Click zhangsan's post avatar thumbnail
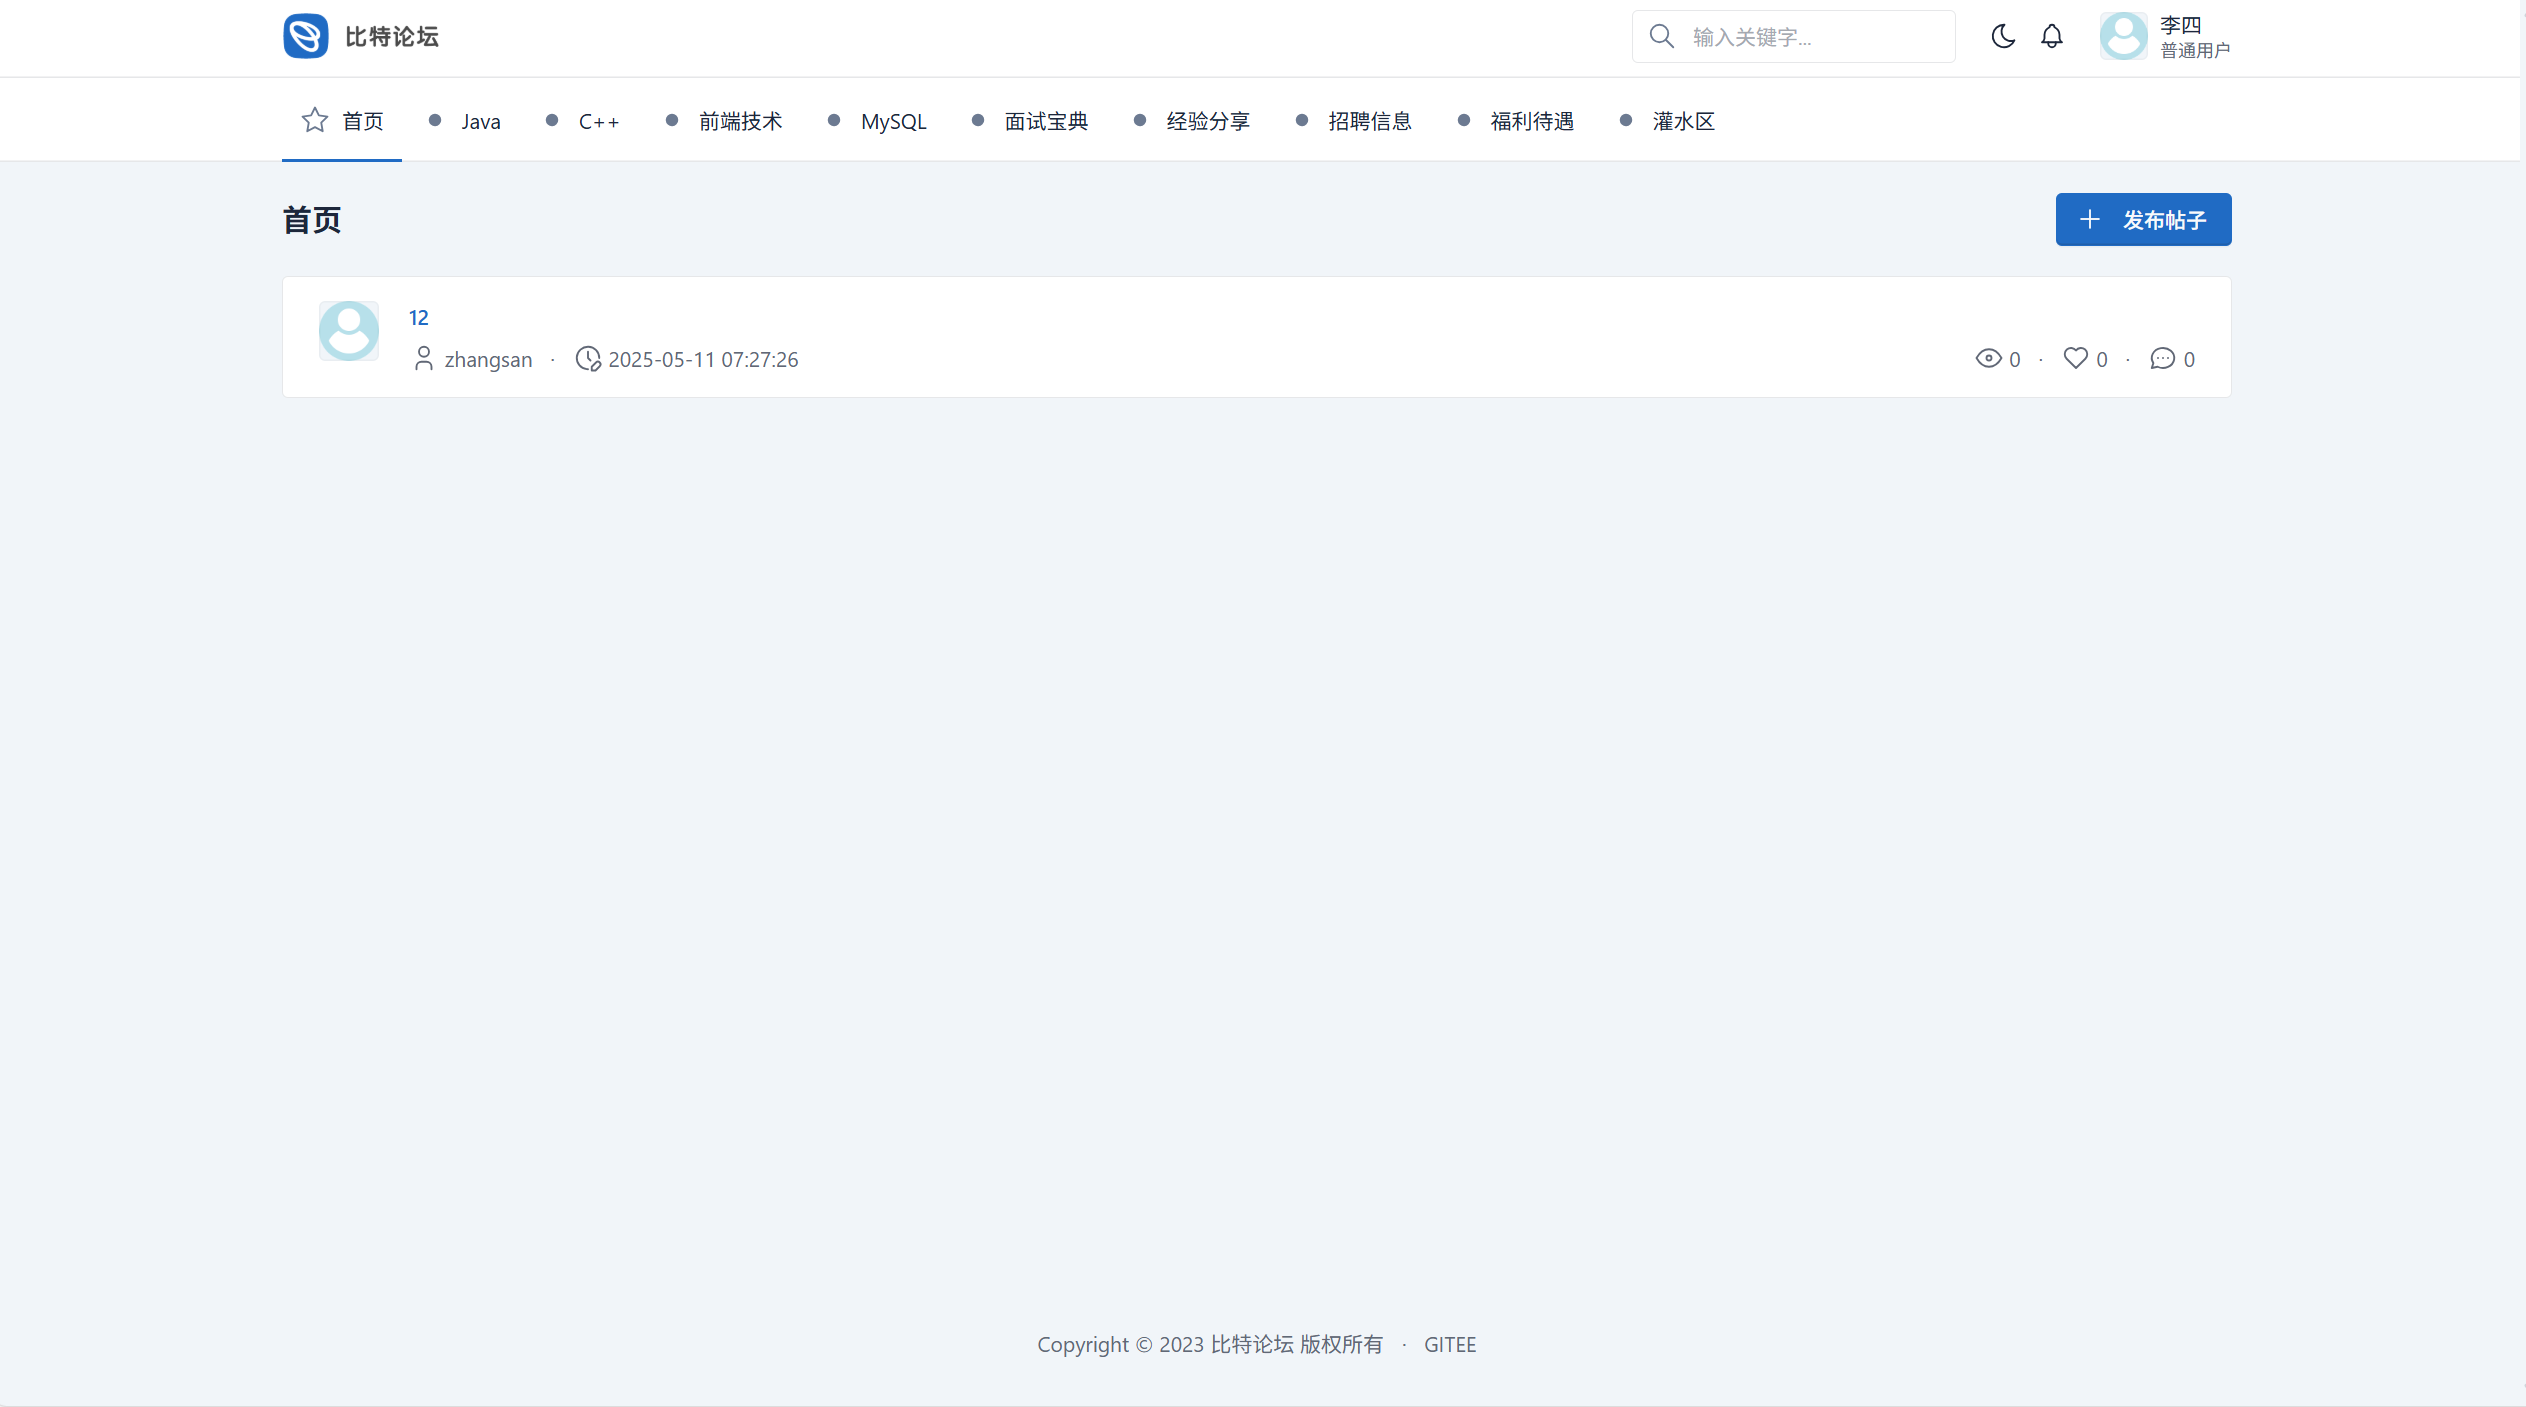The image size is (2526, 1407). click(348, 331)
